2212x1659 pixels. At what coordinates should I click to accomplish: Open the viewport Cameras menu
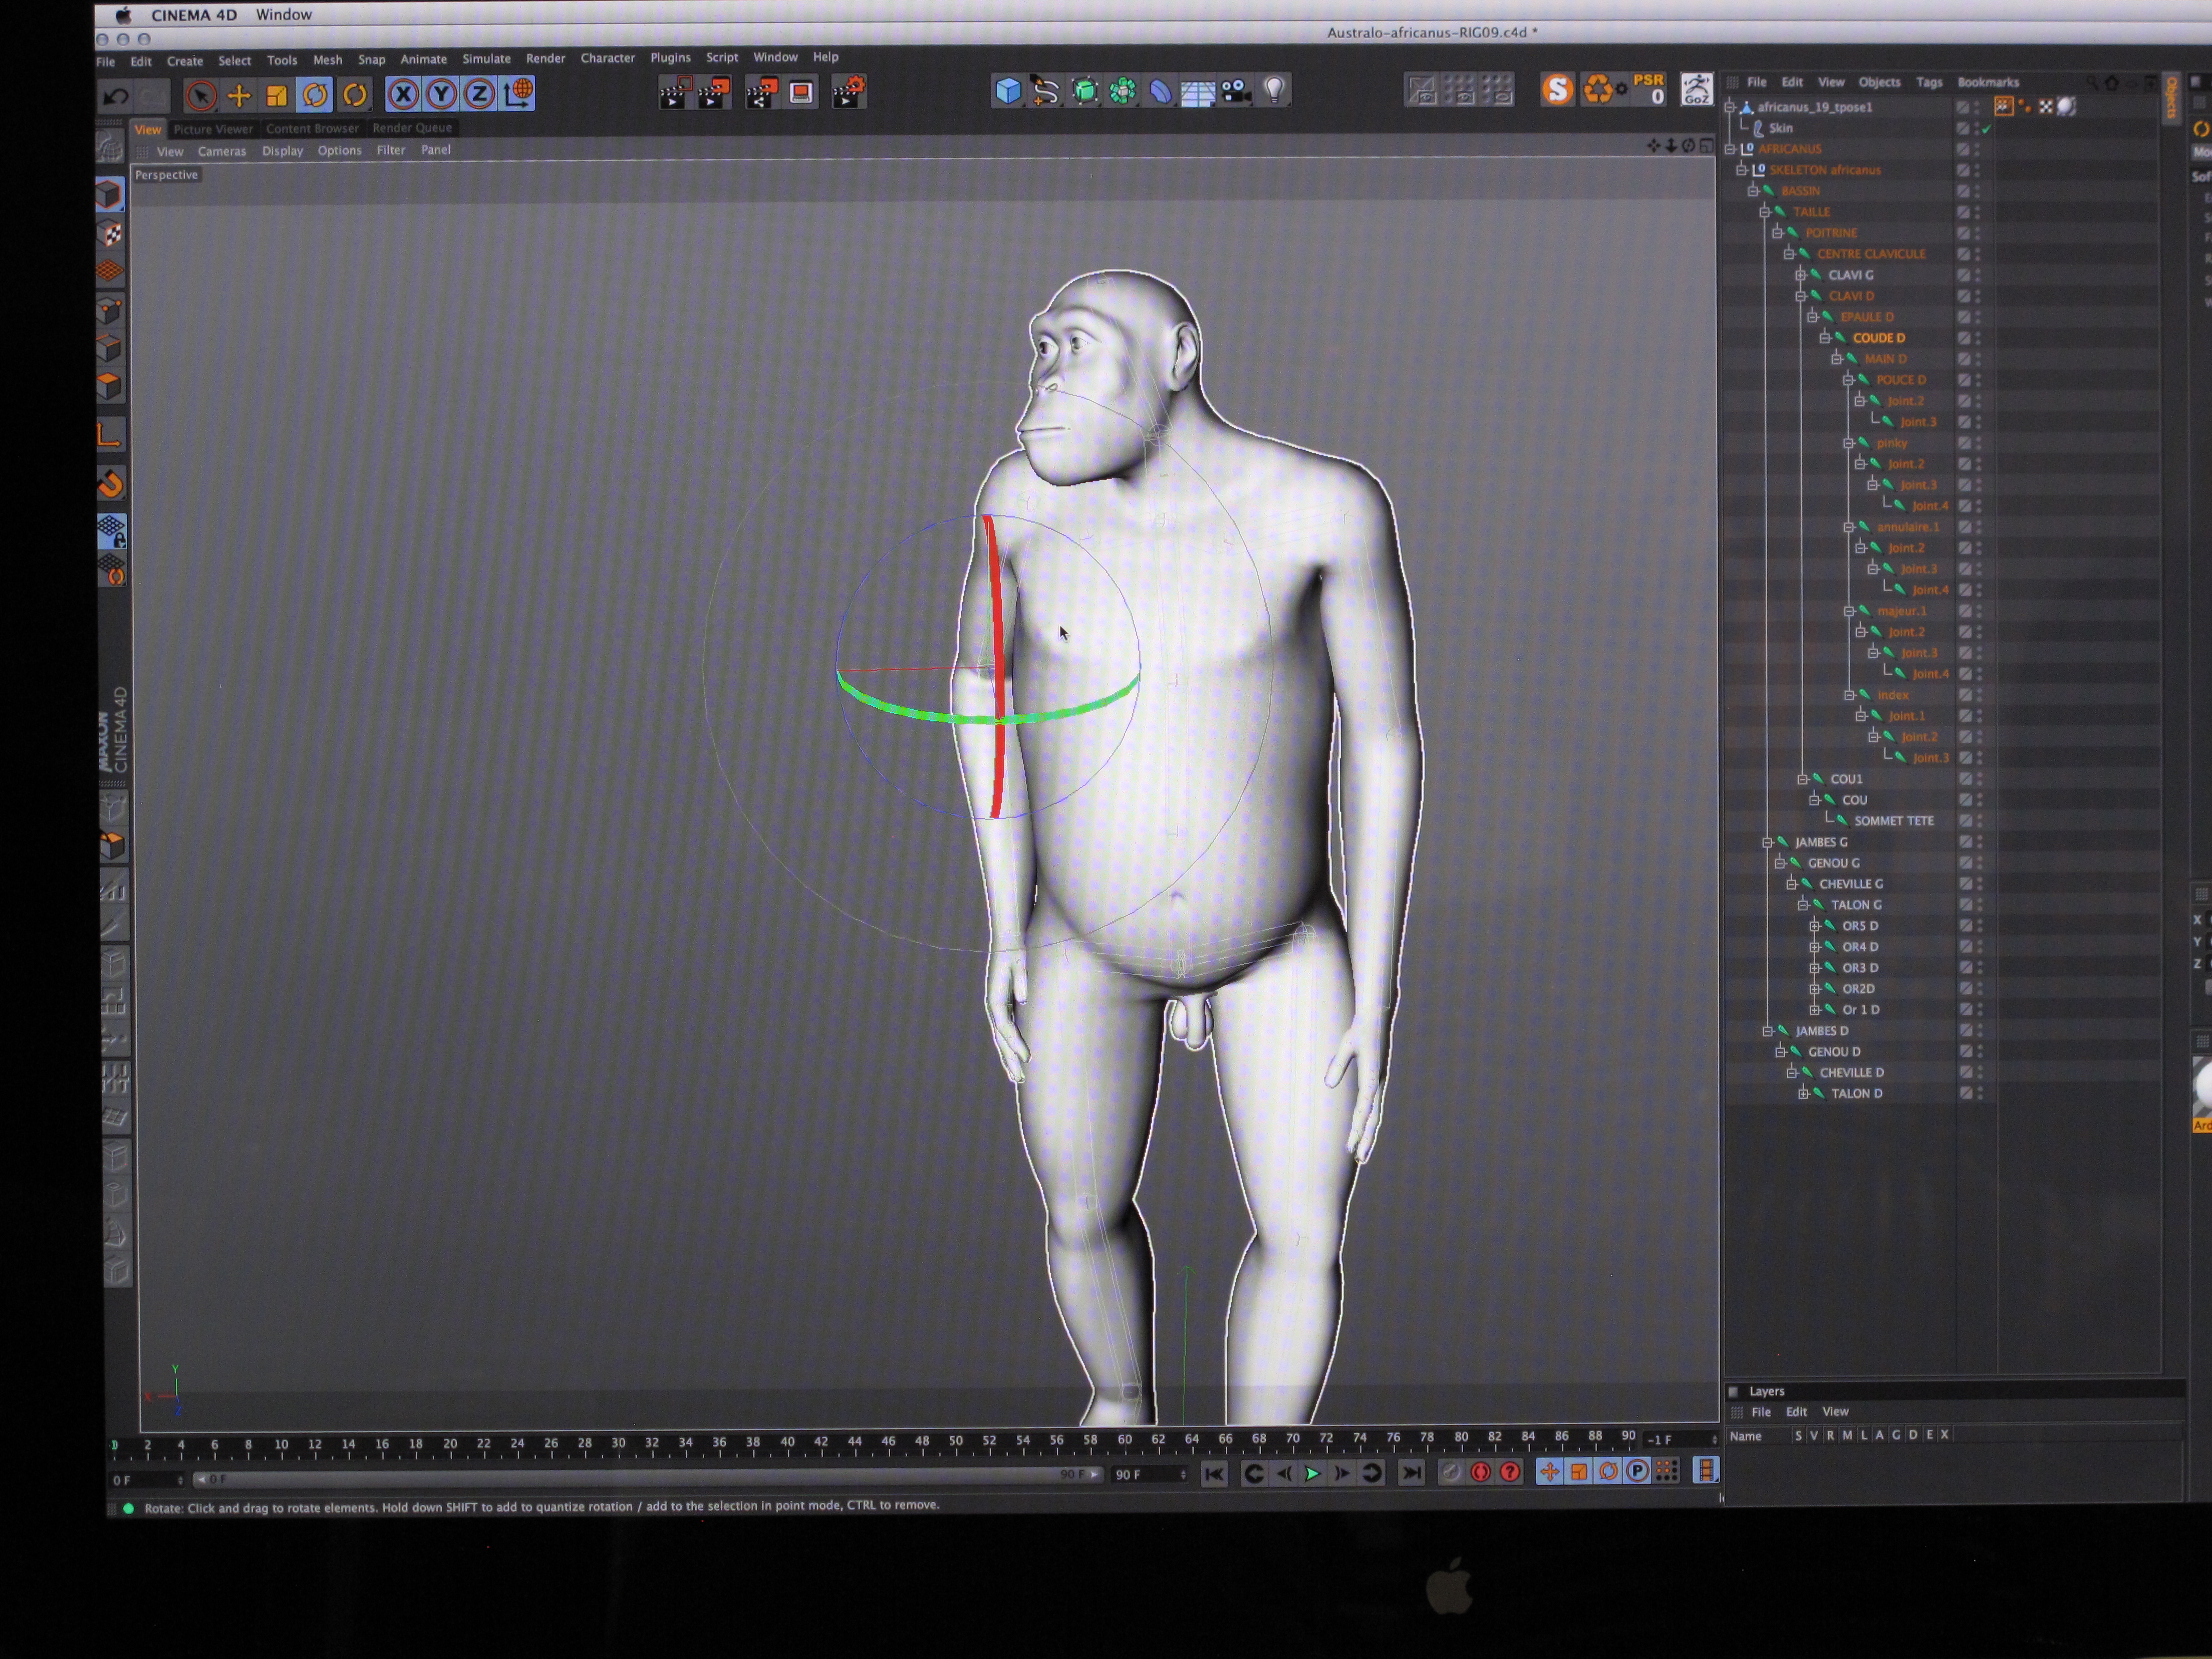click(222, 151)
